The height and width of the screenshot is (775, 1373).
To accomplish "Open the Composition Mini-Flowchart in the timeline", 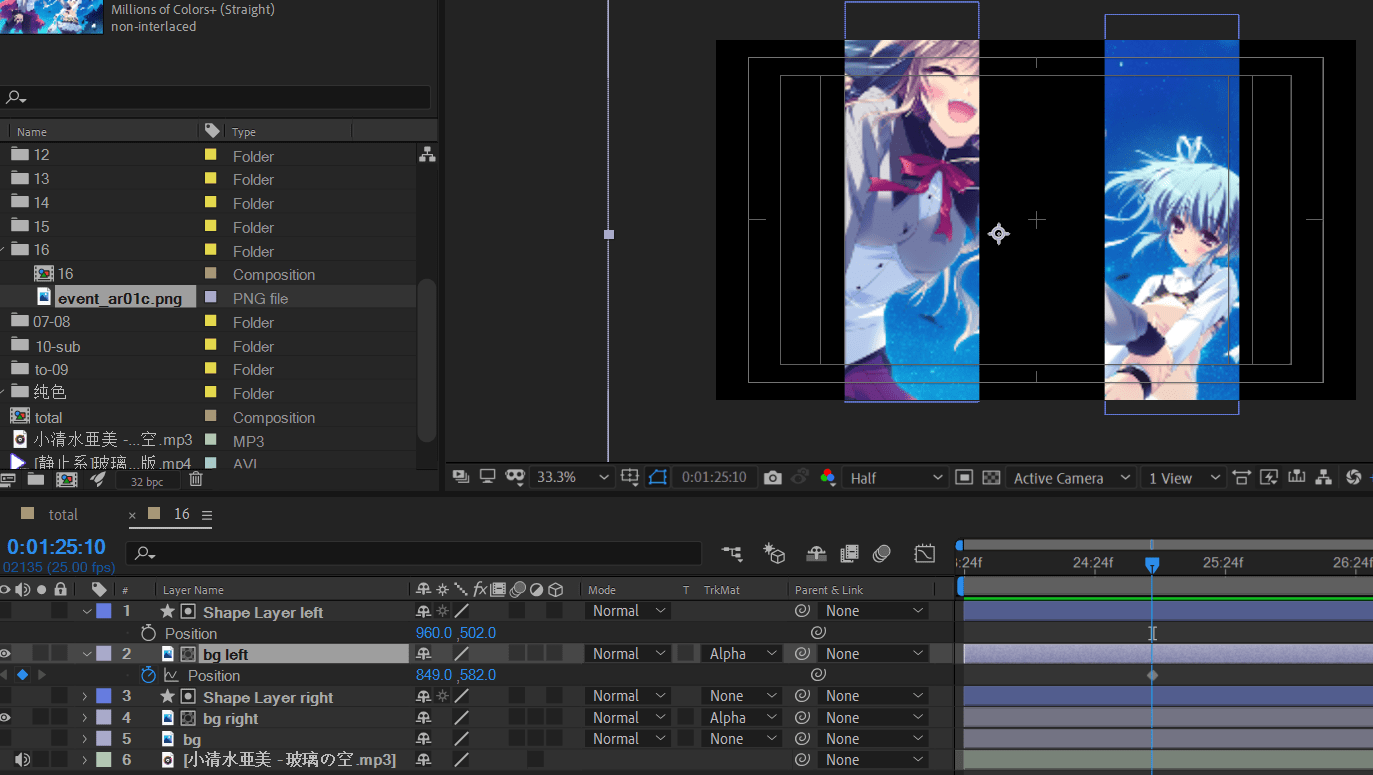I will click(x=733, y=553).
